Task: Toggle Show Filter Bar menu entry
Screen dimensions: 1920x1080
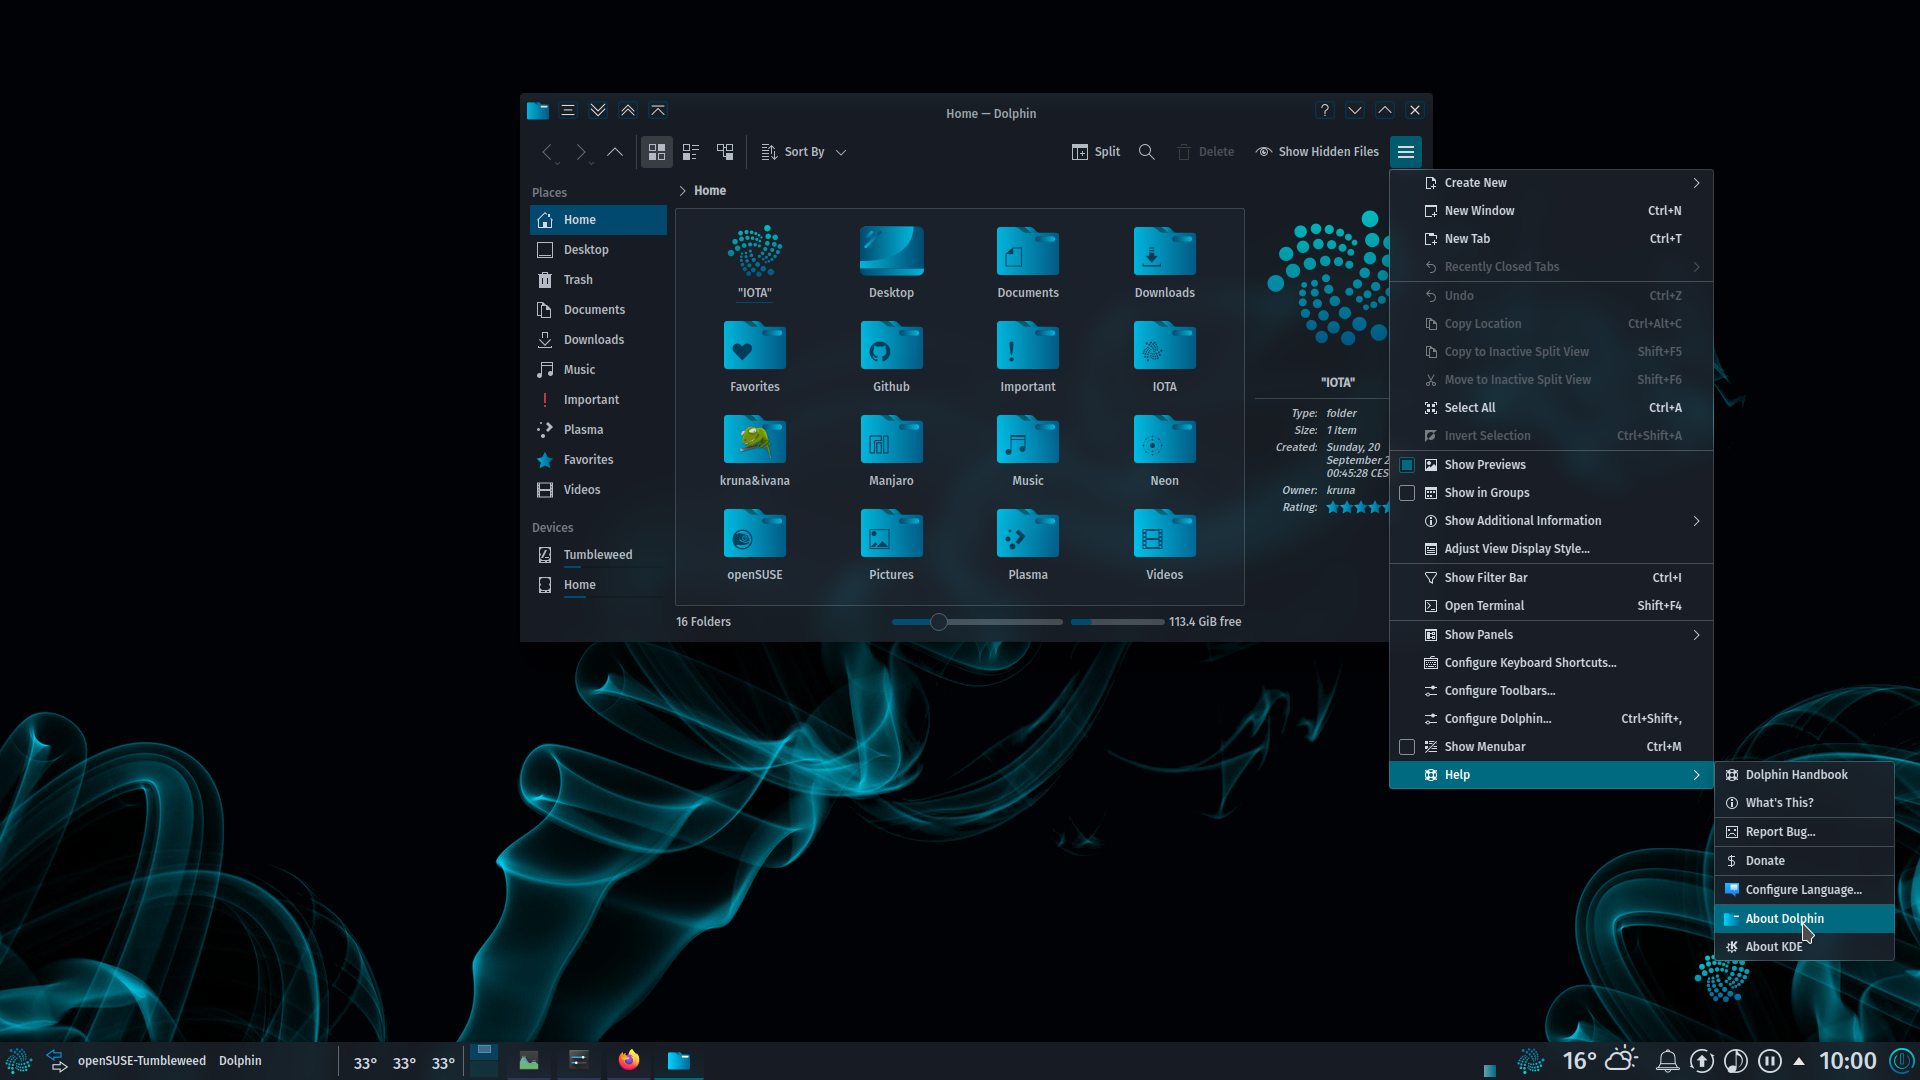Action: 1551,578
